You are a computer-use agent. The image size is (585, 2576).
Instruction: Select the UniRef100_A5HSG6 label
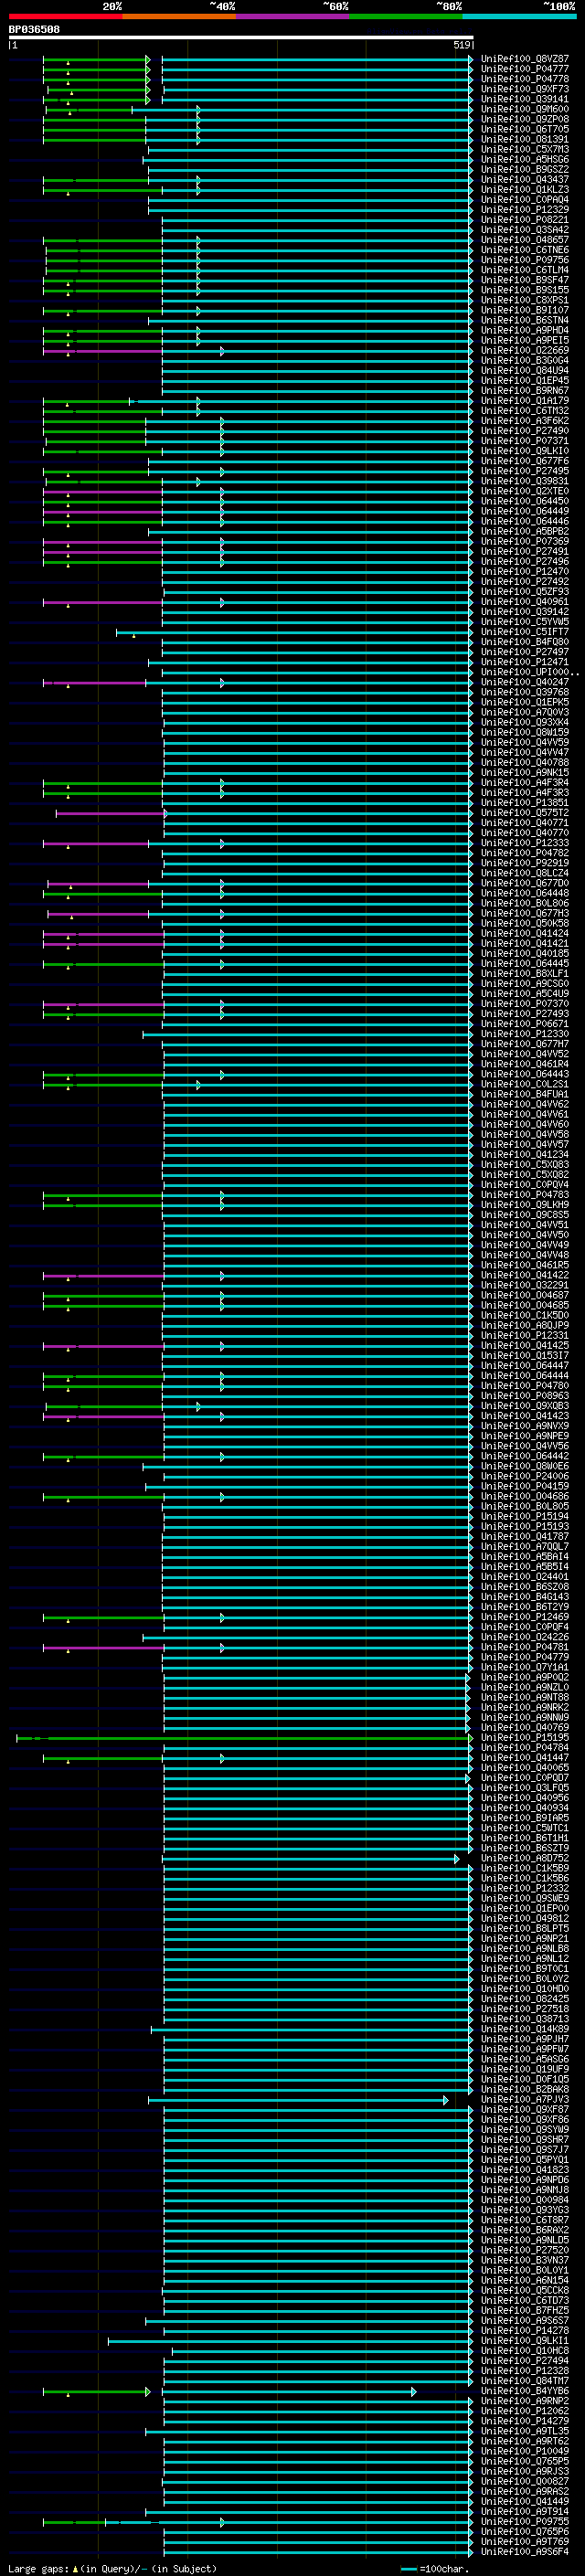pyautogui.click(x=525, y=159)
